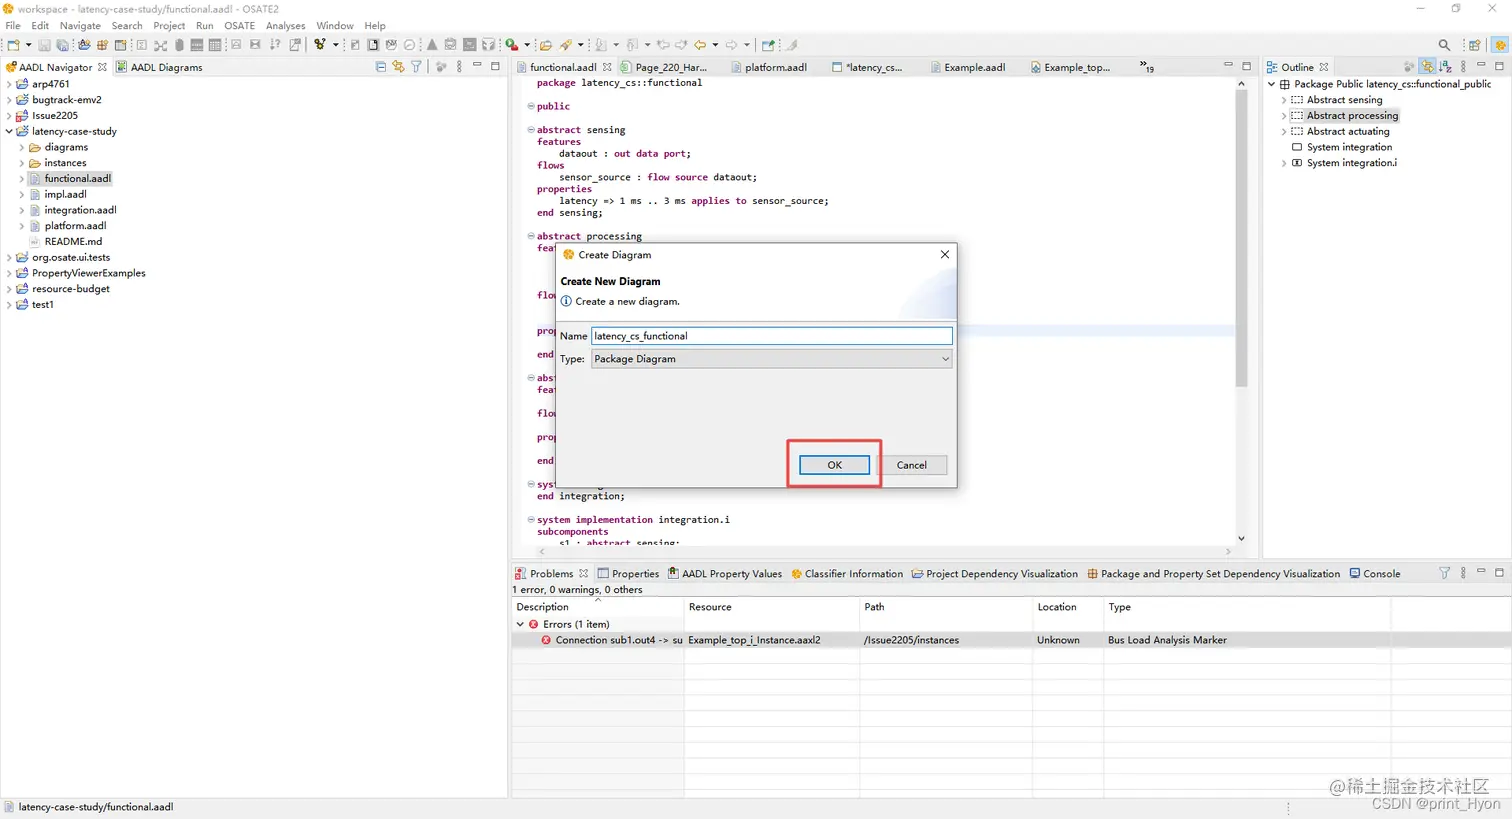Click the Back navigation arrow in toolbar
Viewport: 1512px width, 819px height.
[700, 45]
